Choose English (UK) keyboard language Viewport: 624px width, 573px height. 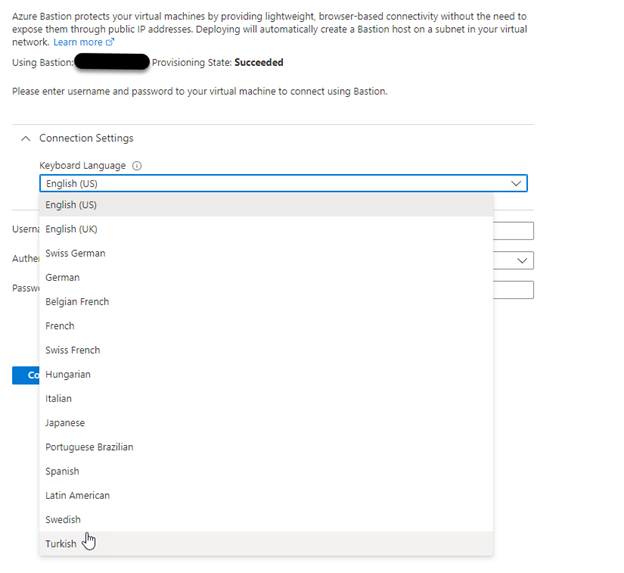(x=71, y=229)
